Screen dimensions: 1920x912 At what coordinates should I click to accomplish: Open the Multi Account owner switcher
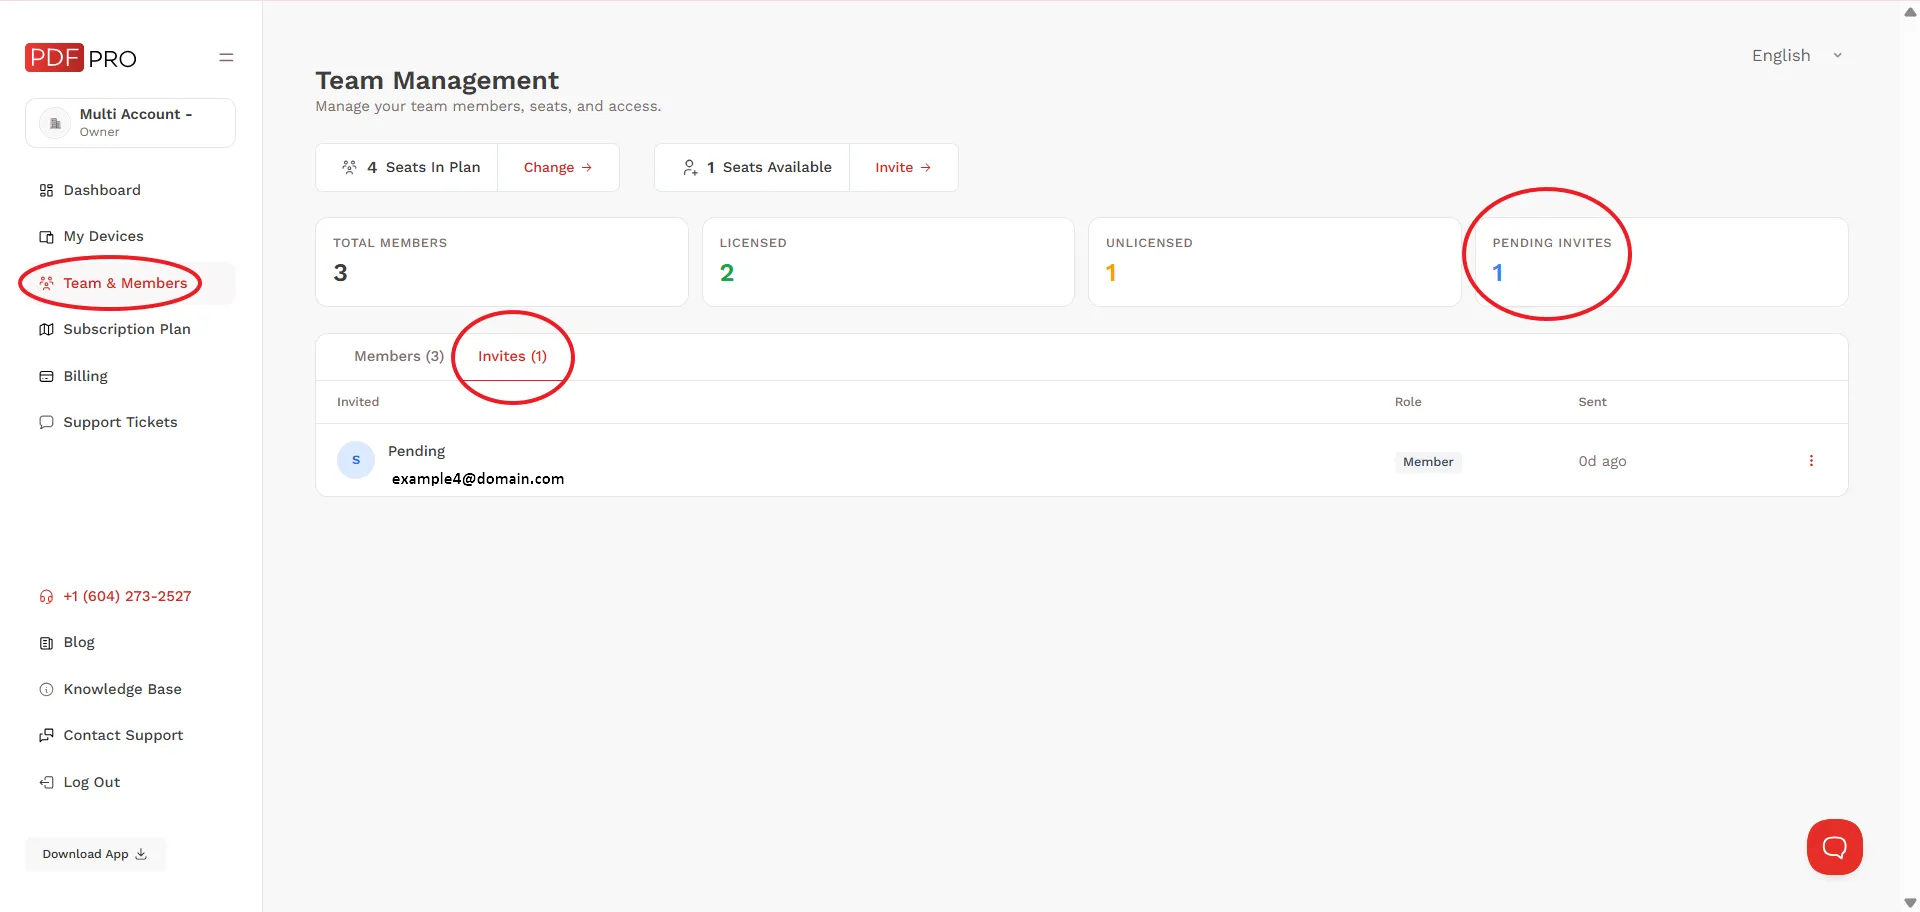[x=130, y=123]
